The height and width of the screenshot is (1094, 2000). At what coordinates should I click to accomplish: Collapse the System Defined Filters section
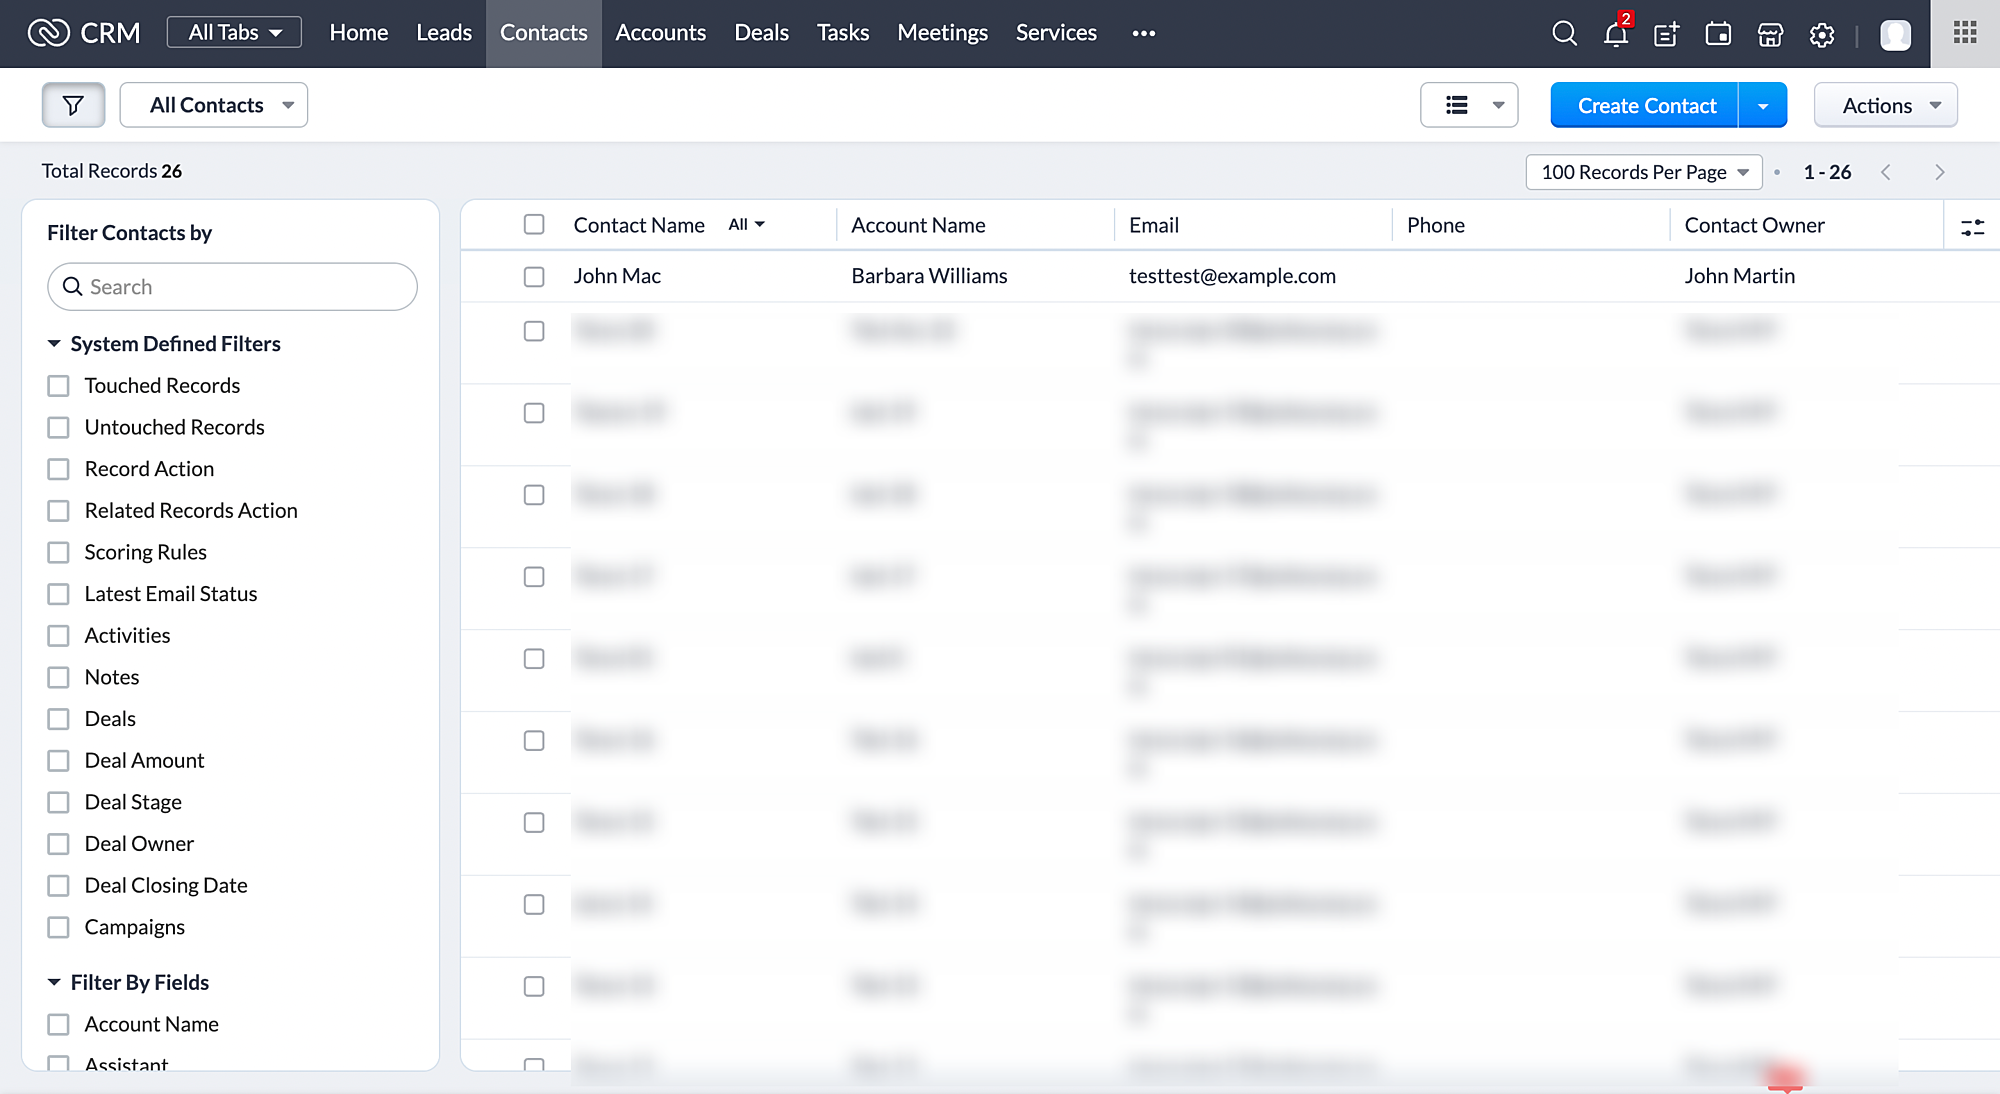pos(54,344)
